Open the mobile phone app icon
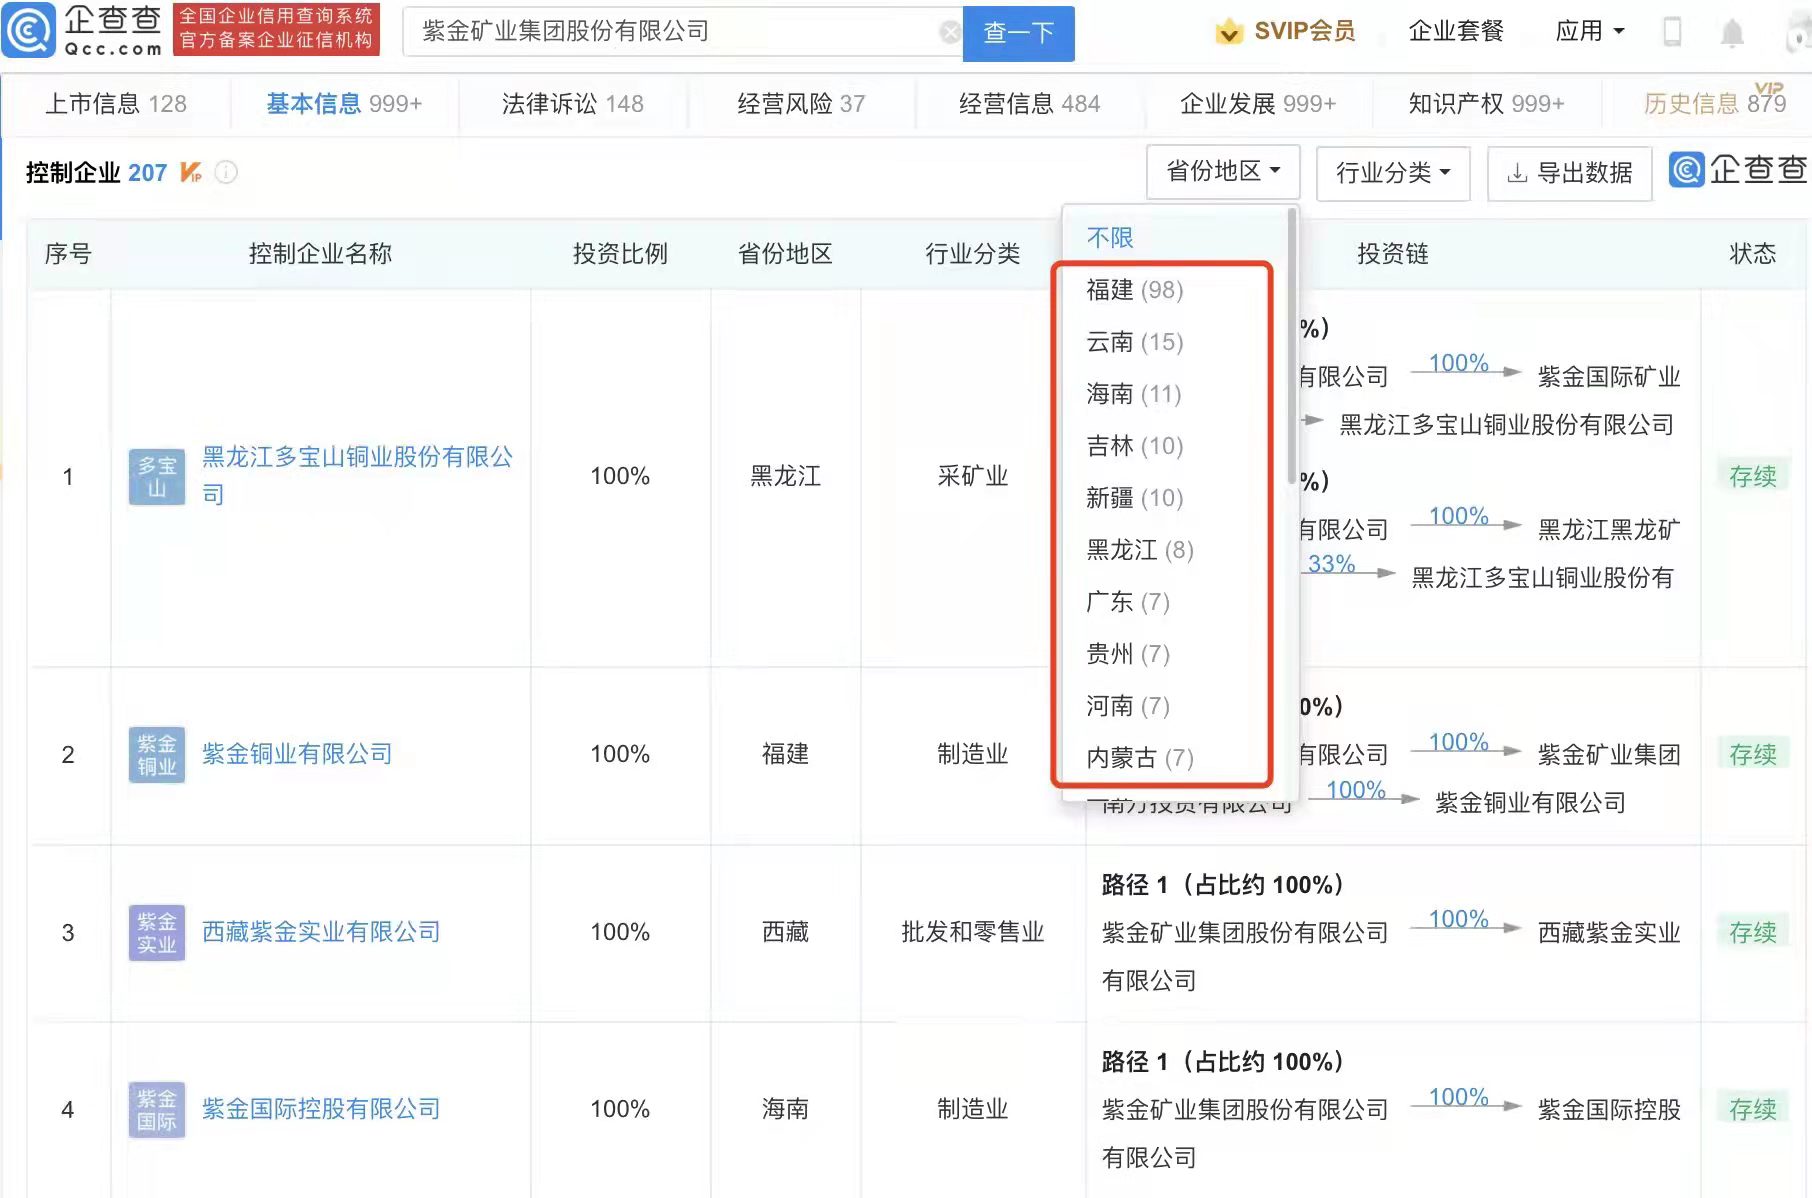The height and width of the screenshot is (1198, 1812). point(1672,32)
